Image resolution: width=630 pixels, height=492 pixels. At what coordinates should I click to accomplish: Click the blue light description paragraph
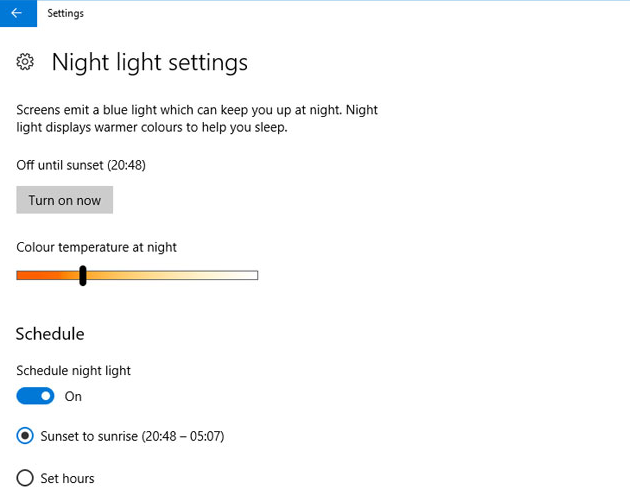(x=197, y=119)
